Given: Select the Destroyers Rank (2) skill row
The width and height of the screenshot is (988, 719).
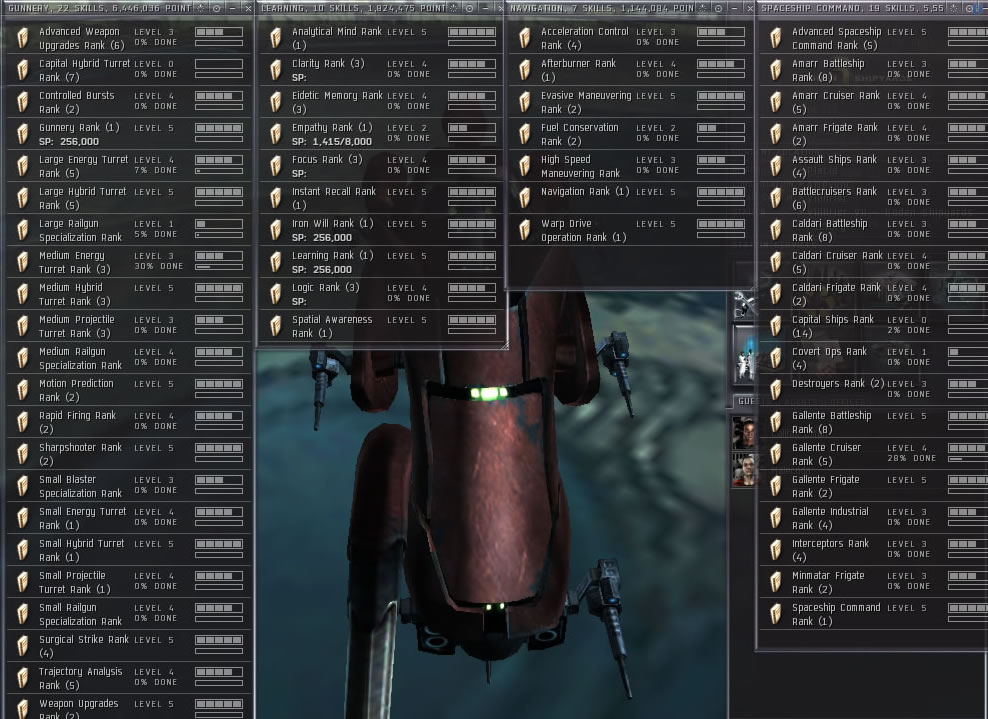Looking at the screenshot, I should click(x=873, y=389).
